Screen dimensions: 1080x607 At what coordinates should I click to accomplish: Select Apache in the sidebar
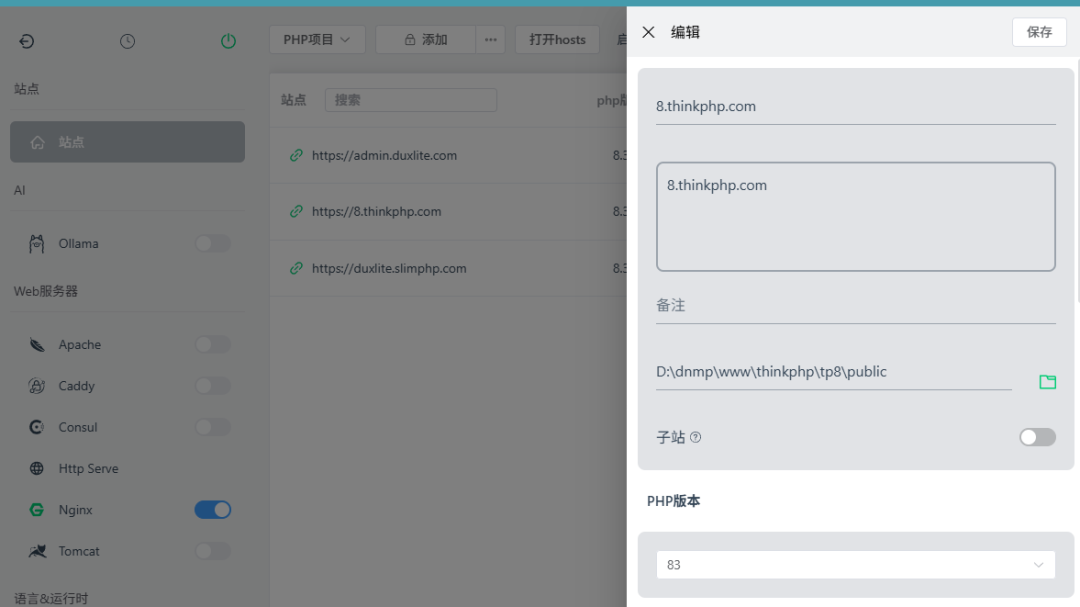pos(80,344)
